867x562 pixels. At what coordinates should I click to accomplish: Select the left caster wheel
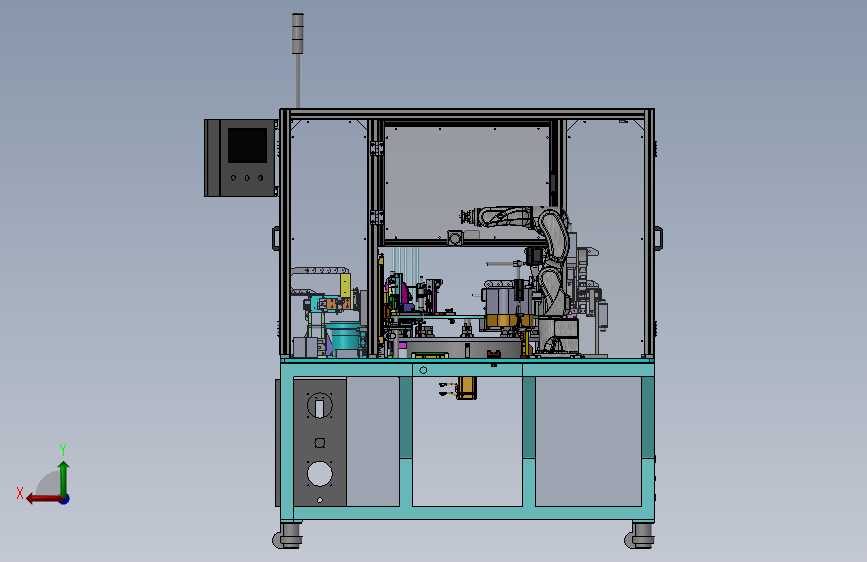tap(287, 536)
